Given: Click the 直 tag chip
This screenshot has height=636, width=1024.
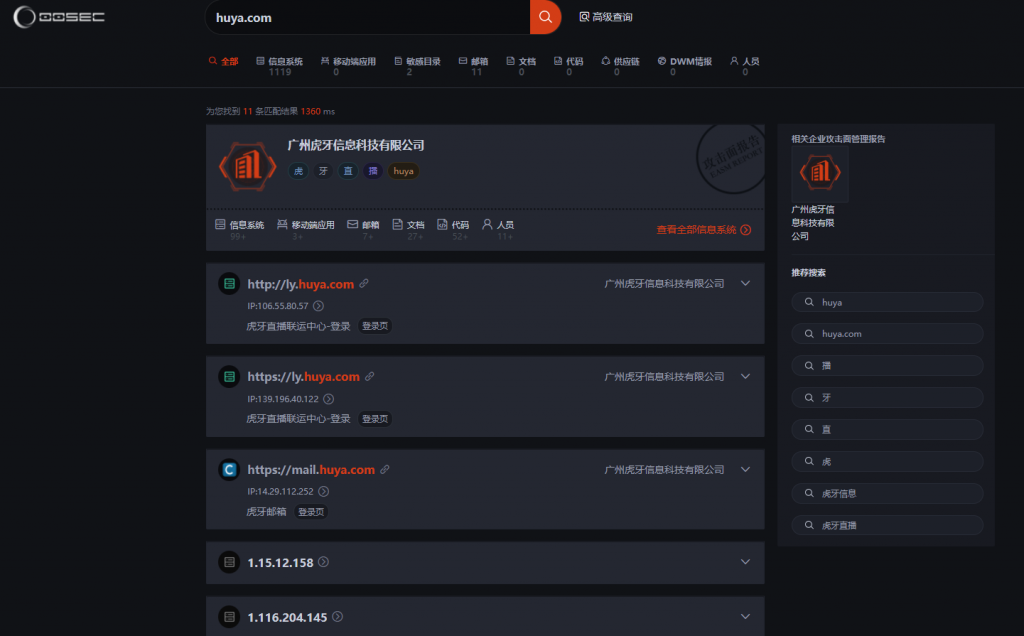Looking at the screenshot, I should pyautogui.click(x=348, y=171).
